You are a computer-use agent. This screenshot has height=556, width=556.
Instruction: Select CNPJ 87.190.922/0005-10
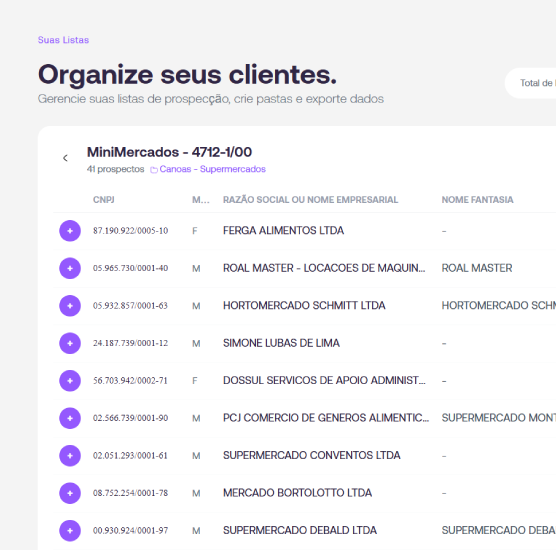click(x=130, y=231)
